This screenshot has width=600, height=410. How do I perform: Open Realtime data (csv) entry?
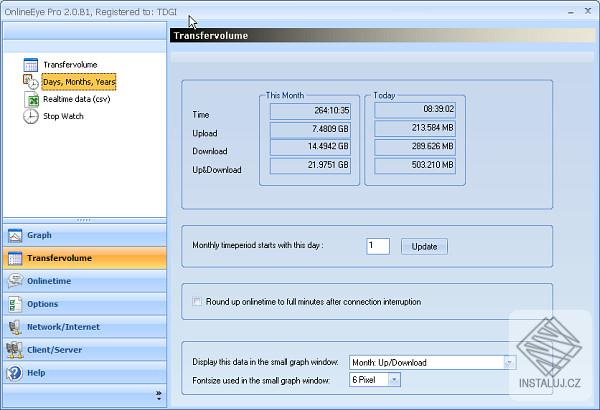77,99
